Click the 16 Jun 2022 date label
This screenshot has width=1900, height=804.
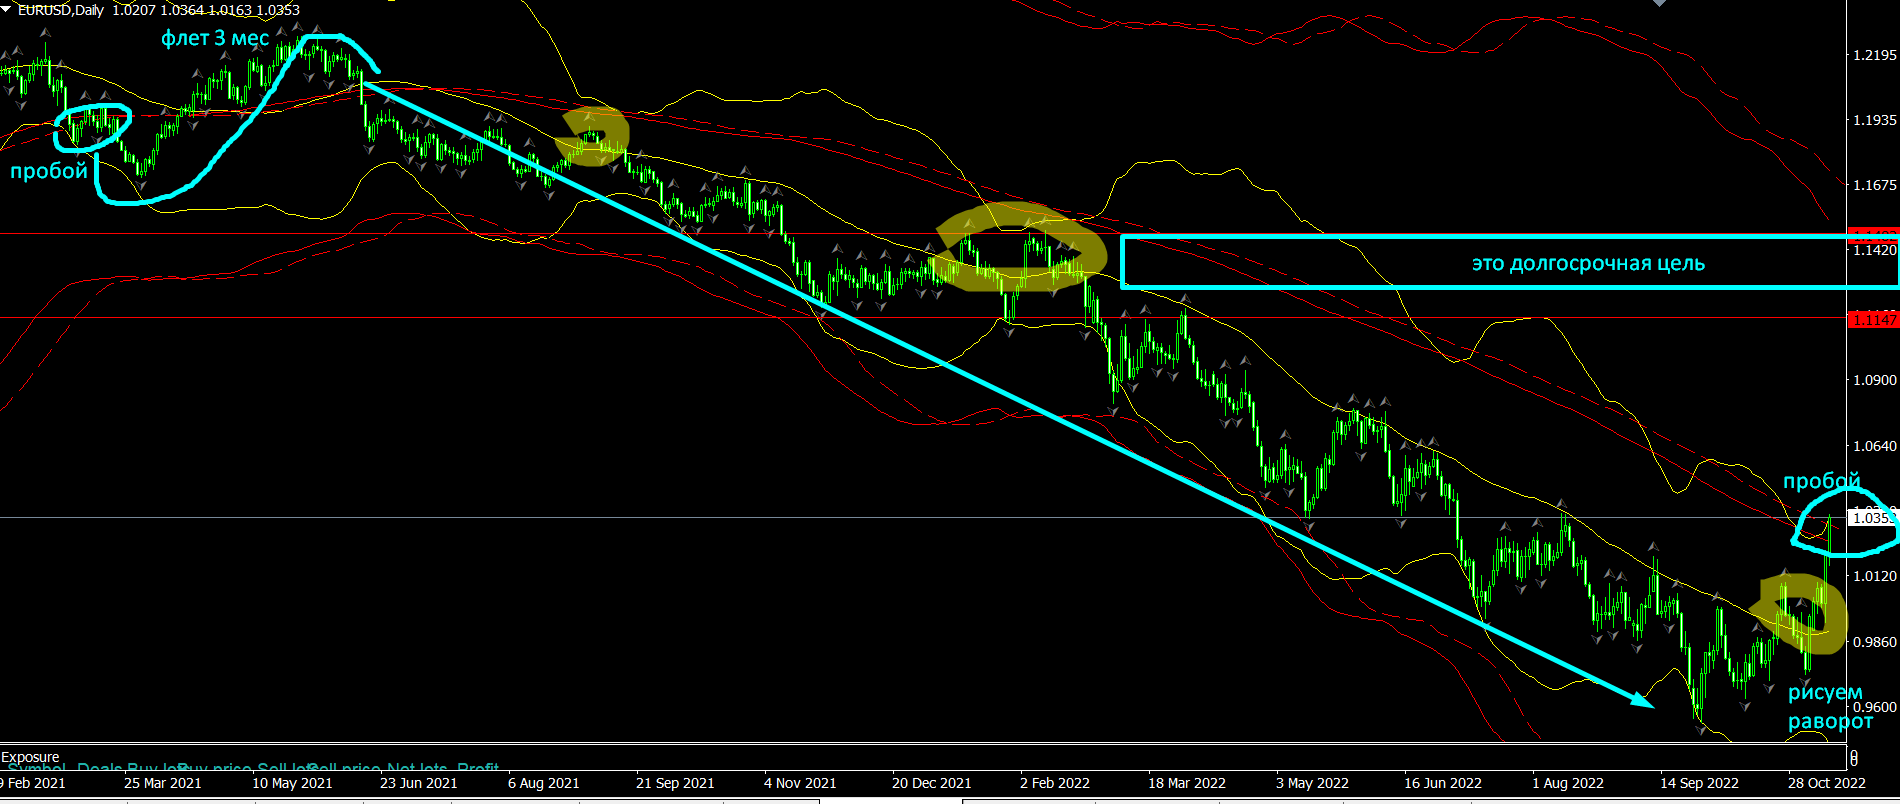[x=1443, y=783]
